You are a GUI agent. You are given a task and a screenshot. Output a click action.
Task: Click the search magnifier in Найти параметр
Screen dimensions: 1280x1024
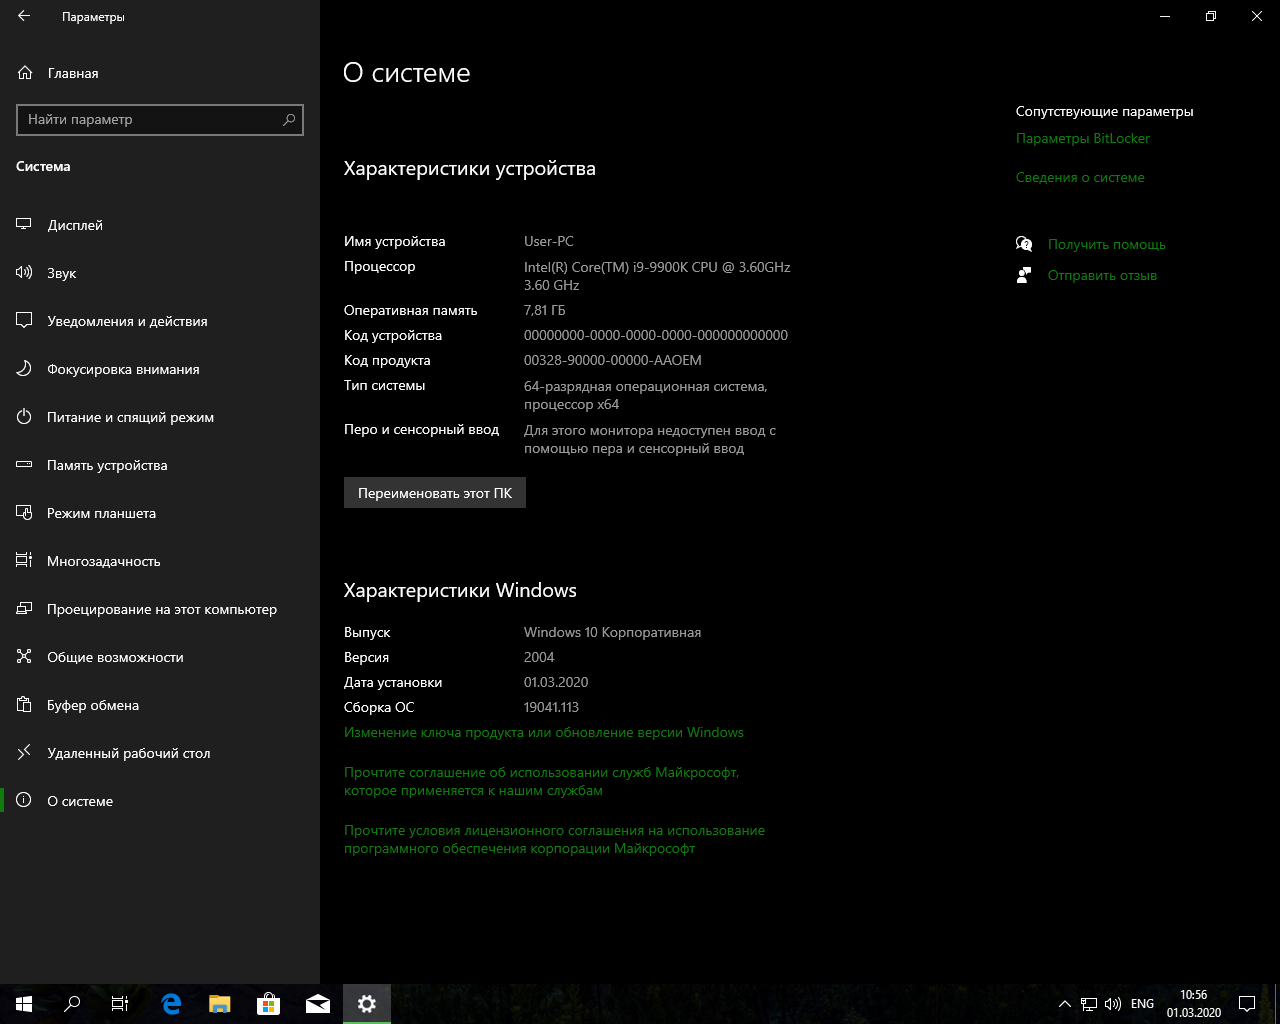pos(289,119)
